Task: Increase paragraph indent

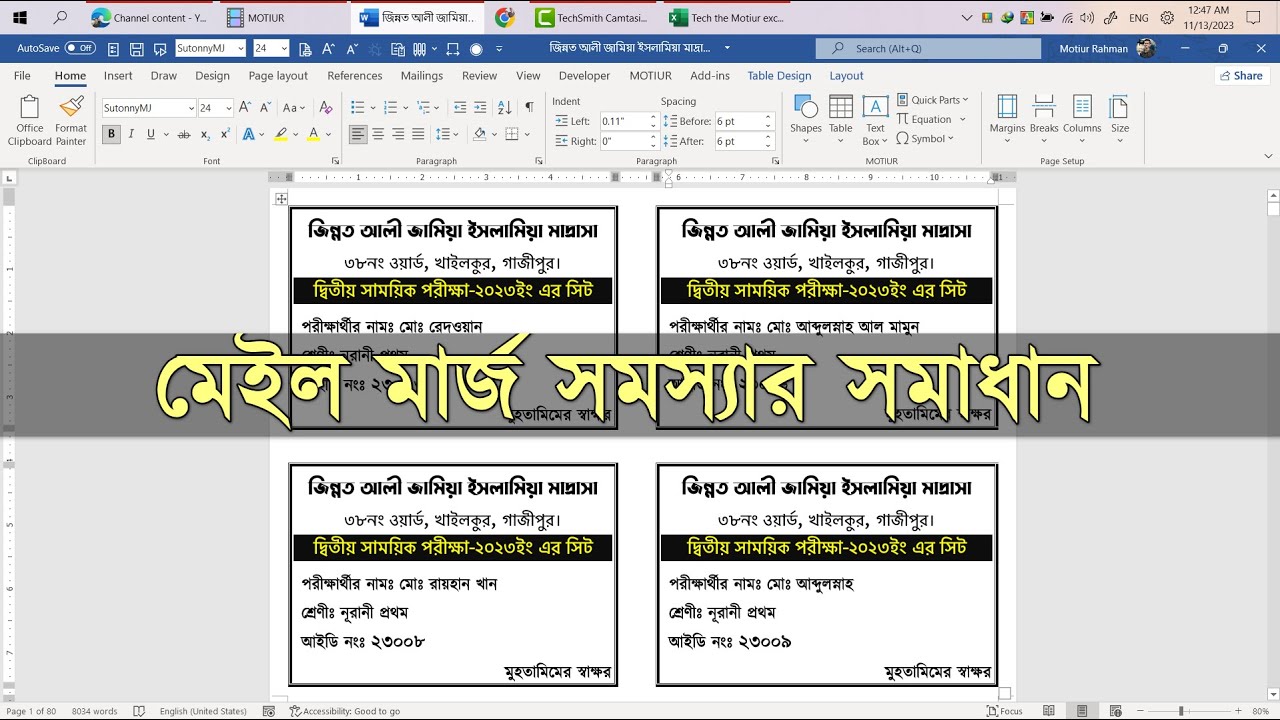Action: tap(481, 107)
